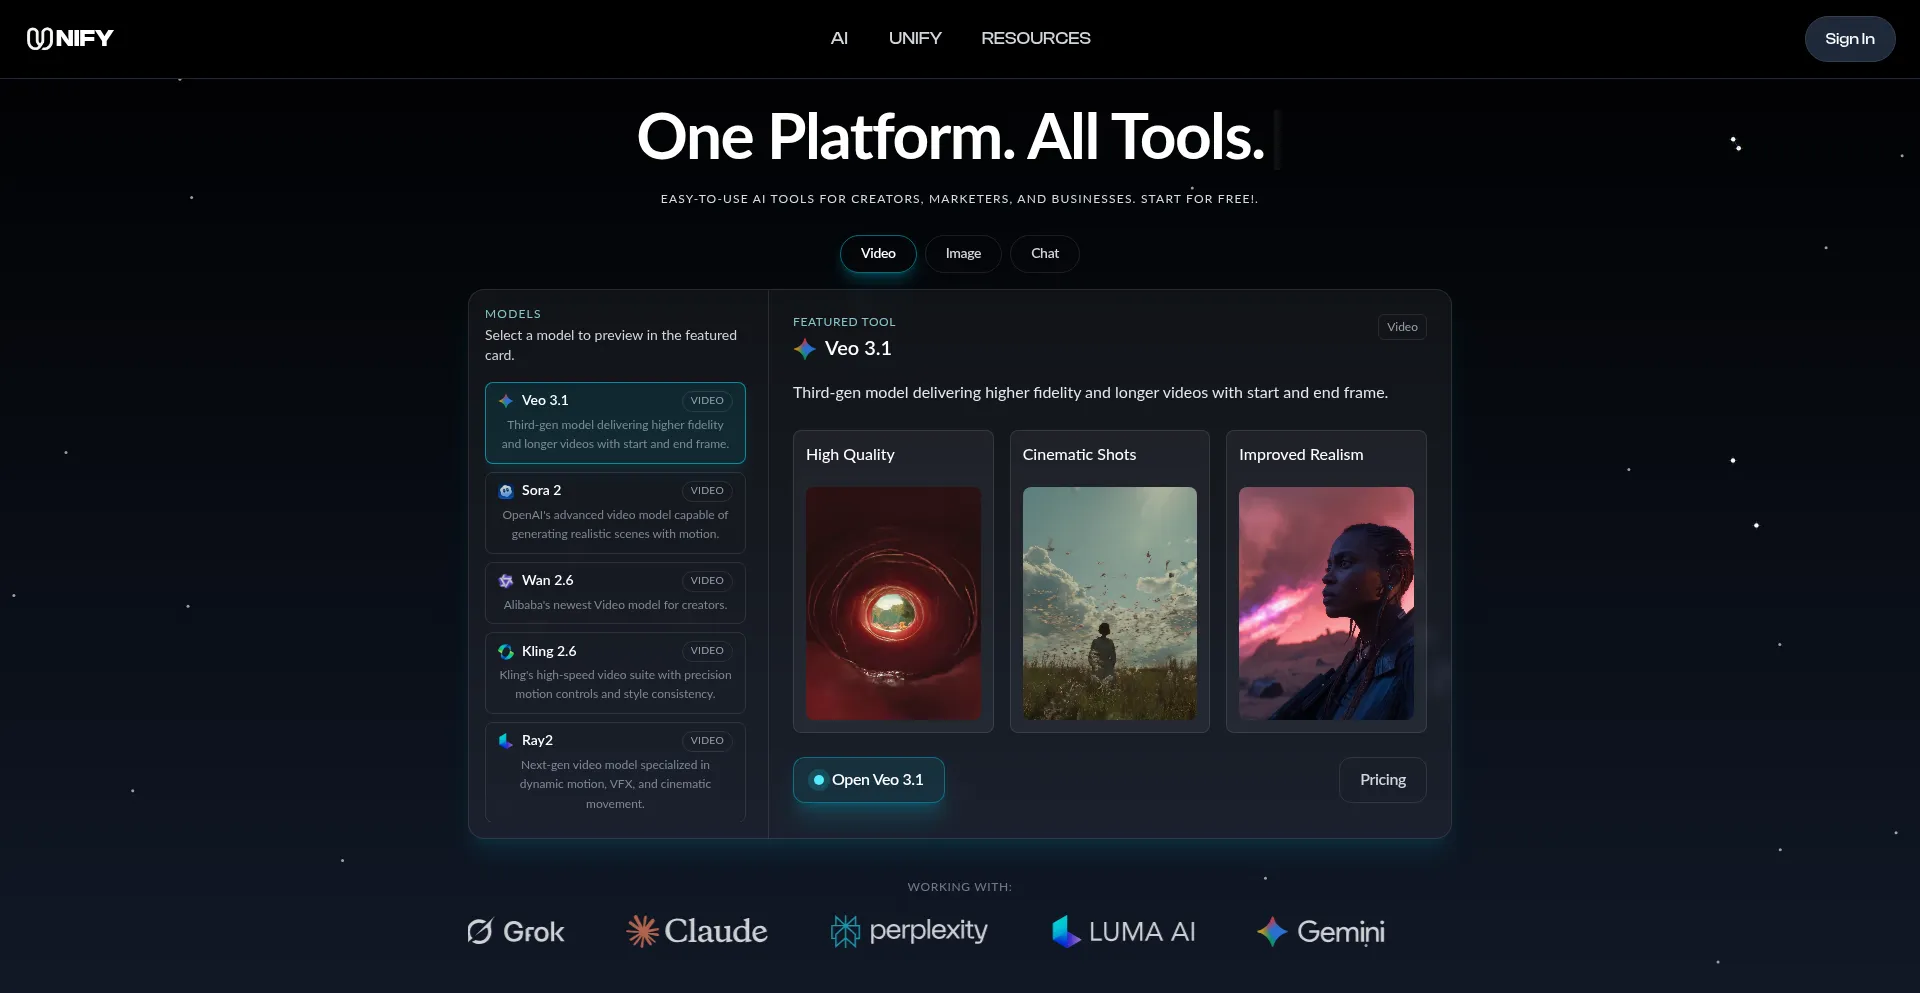Click the 'High Quality' card title

click(850, 455)
